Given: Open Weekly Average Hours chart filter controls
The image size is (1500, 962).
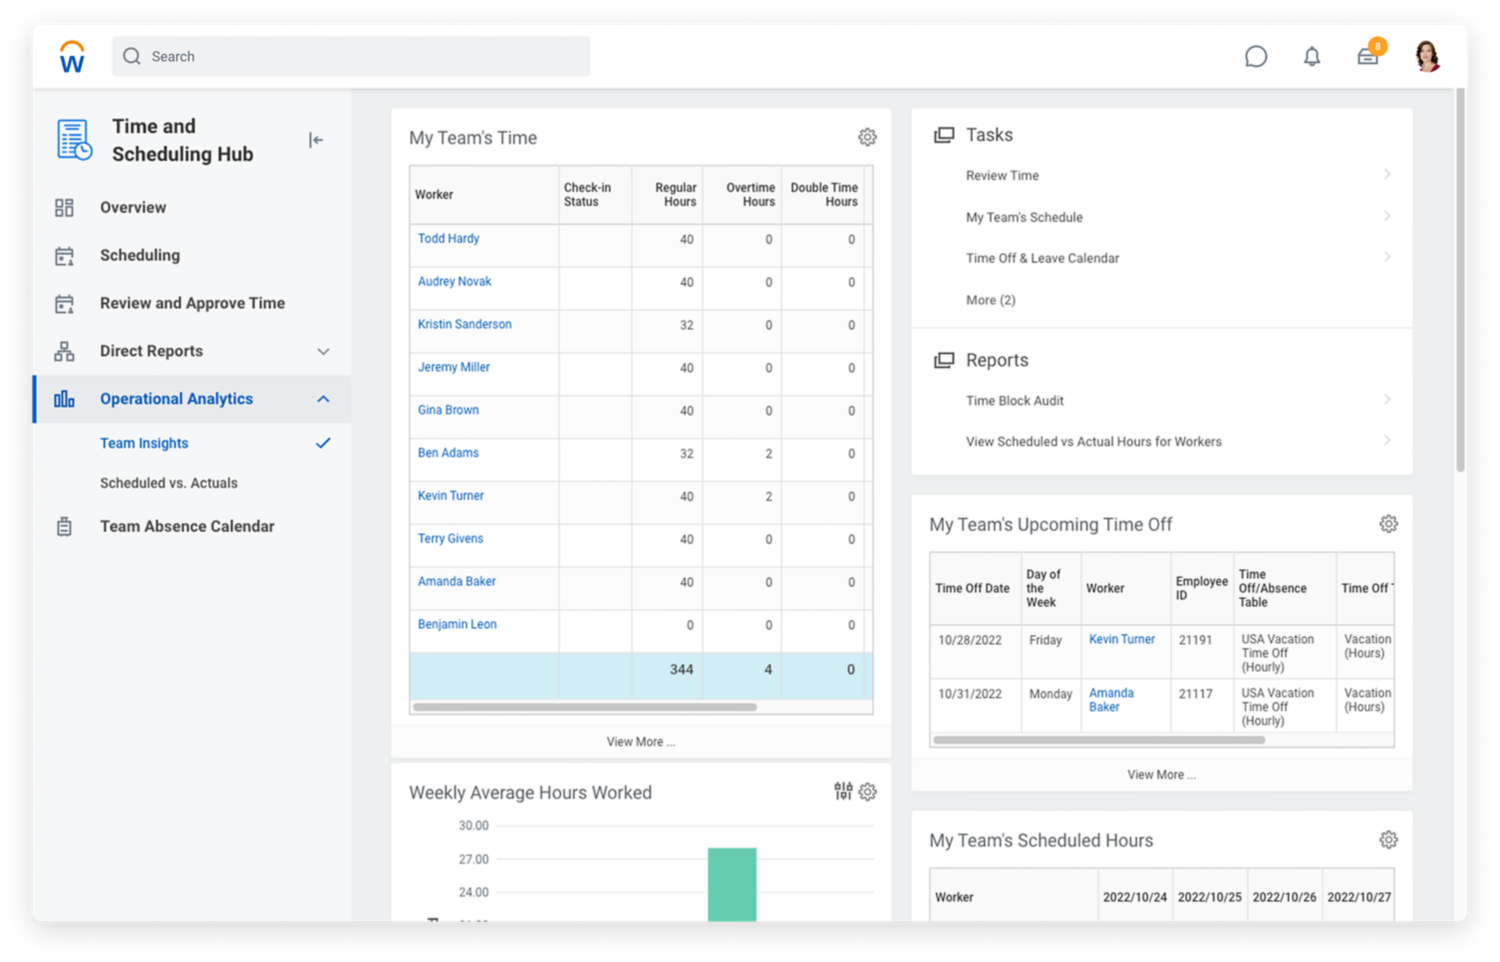Looking at the screenshot, I should (843, 792).
